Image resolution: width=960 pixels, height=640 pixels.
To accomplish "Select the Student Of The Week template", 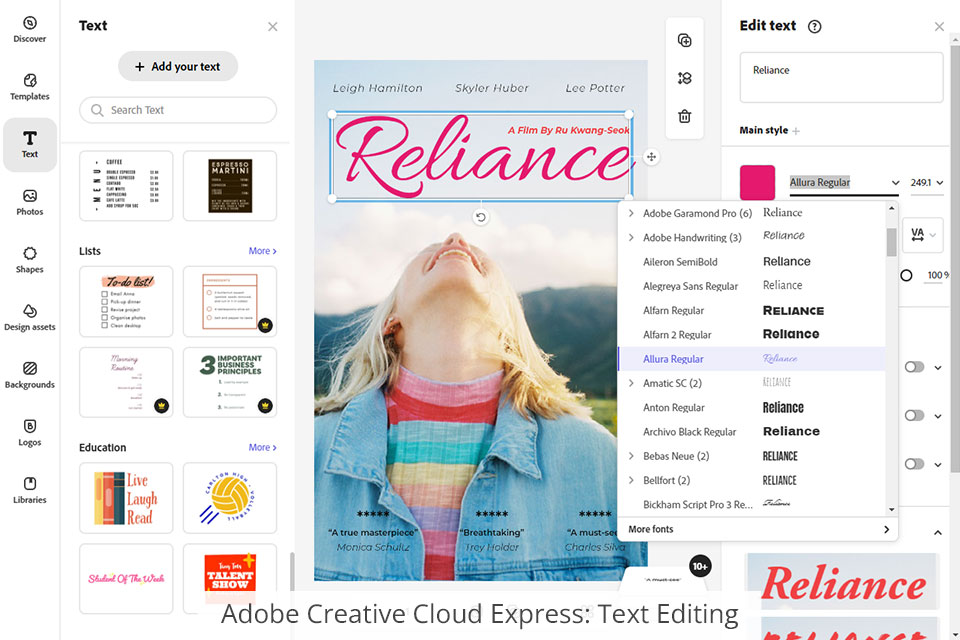I will [126, 578].
